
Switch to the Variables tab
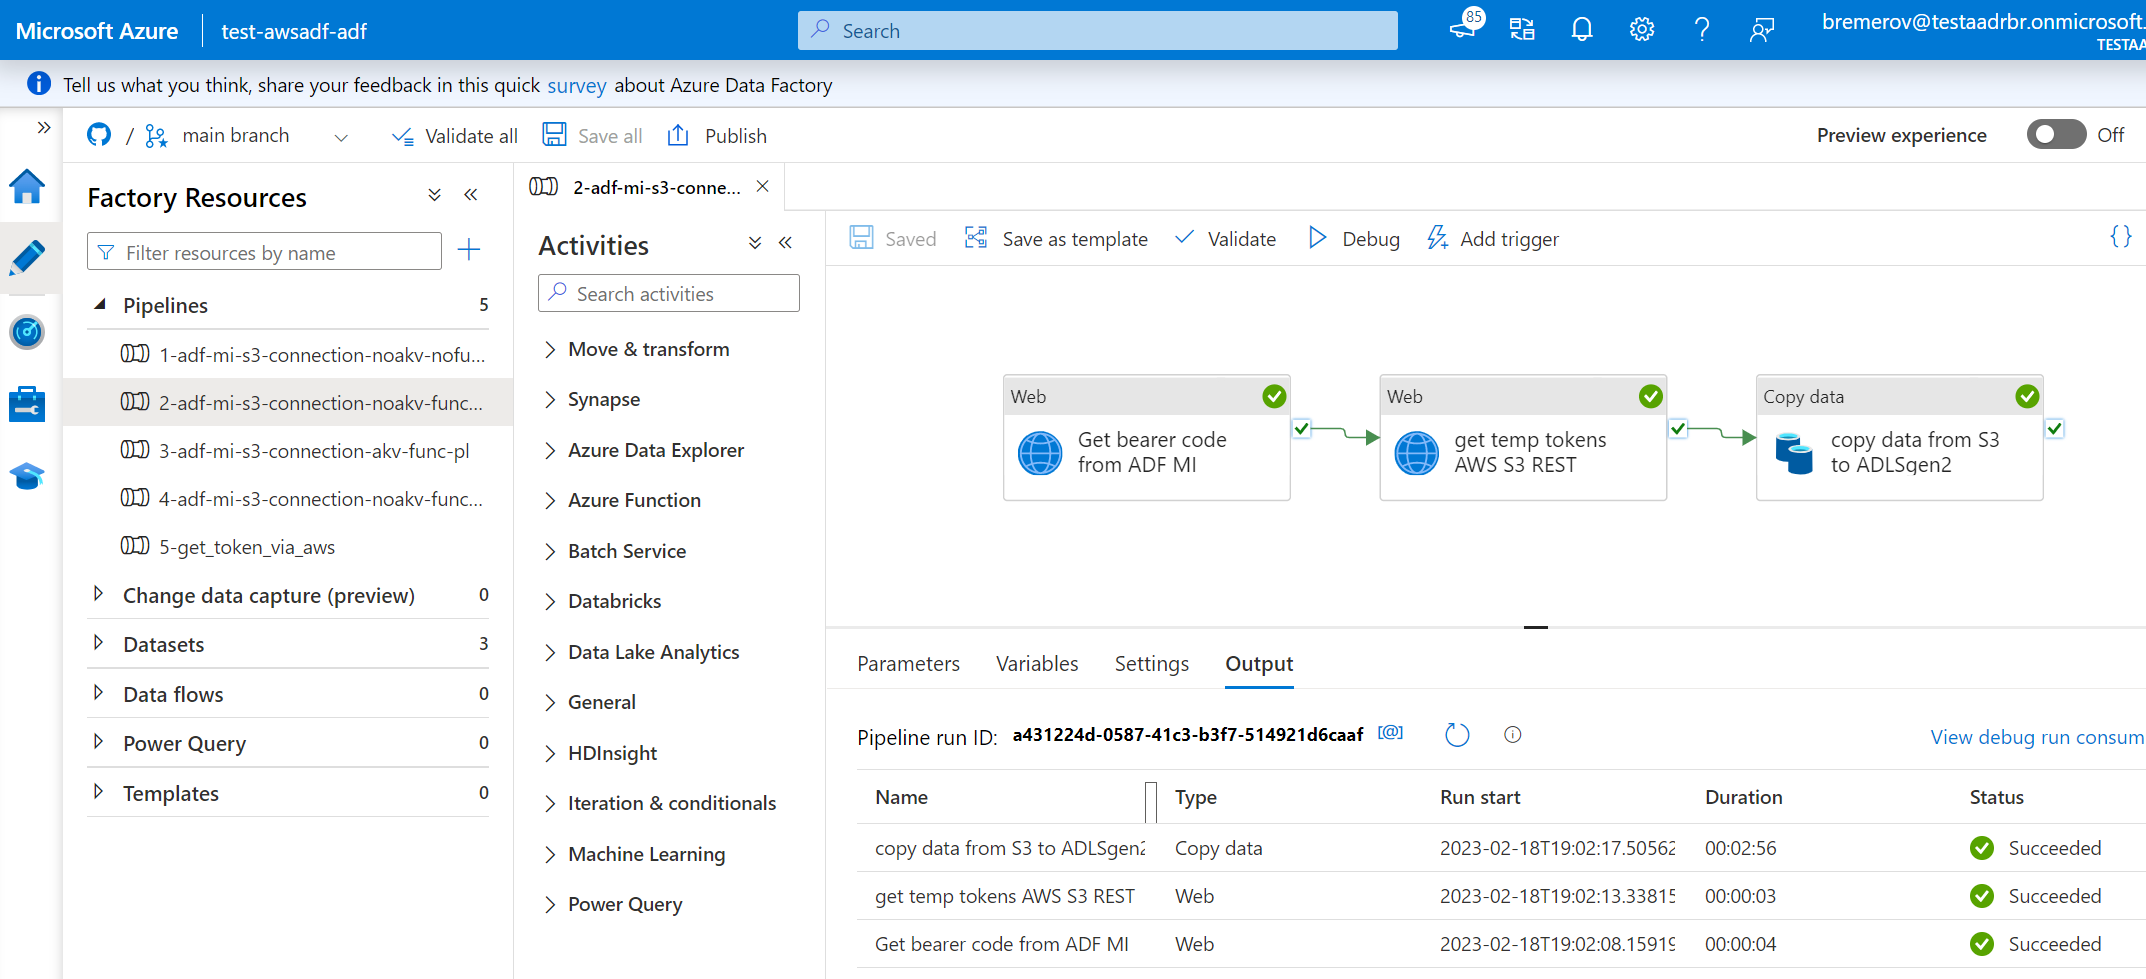pos(1036,664)
